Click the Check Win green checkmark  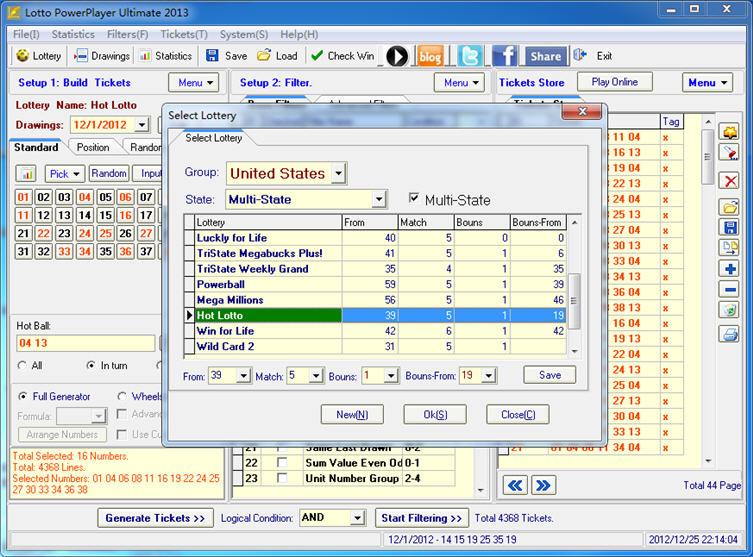(316, 56)
